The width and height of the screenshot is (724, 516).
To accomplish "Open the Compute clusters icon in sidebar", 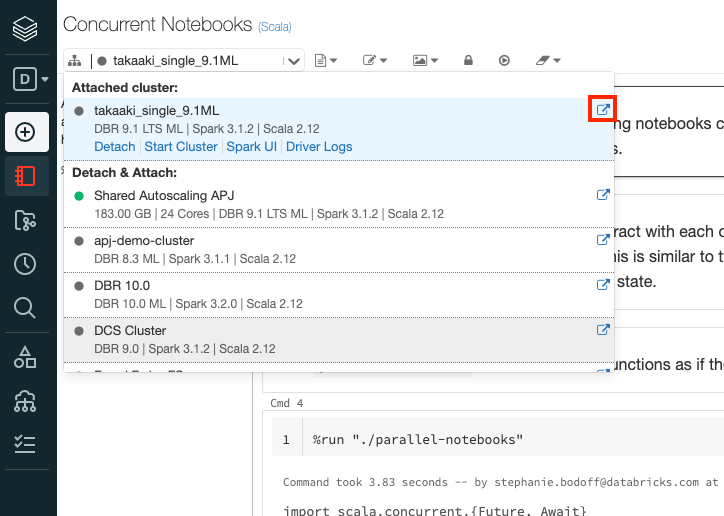I will [25, 401].
